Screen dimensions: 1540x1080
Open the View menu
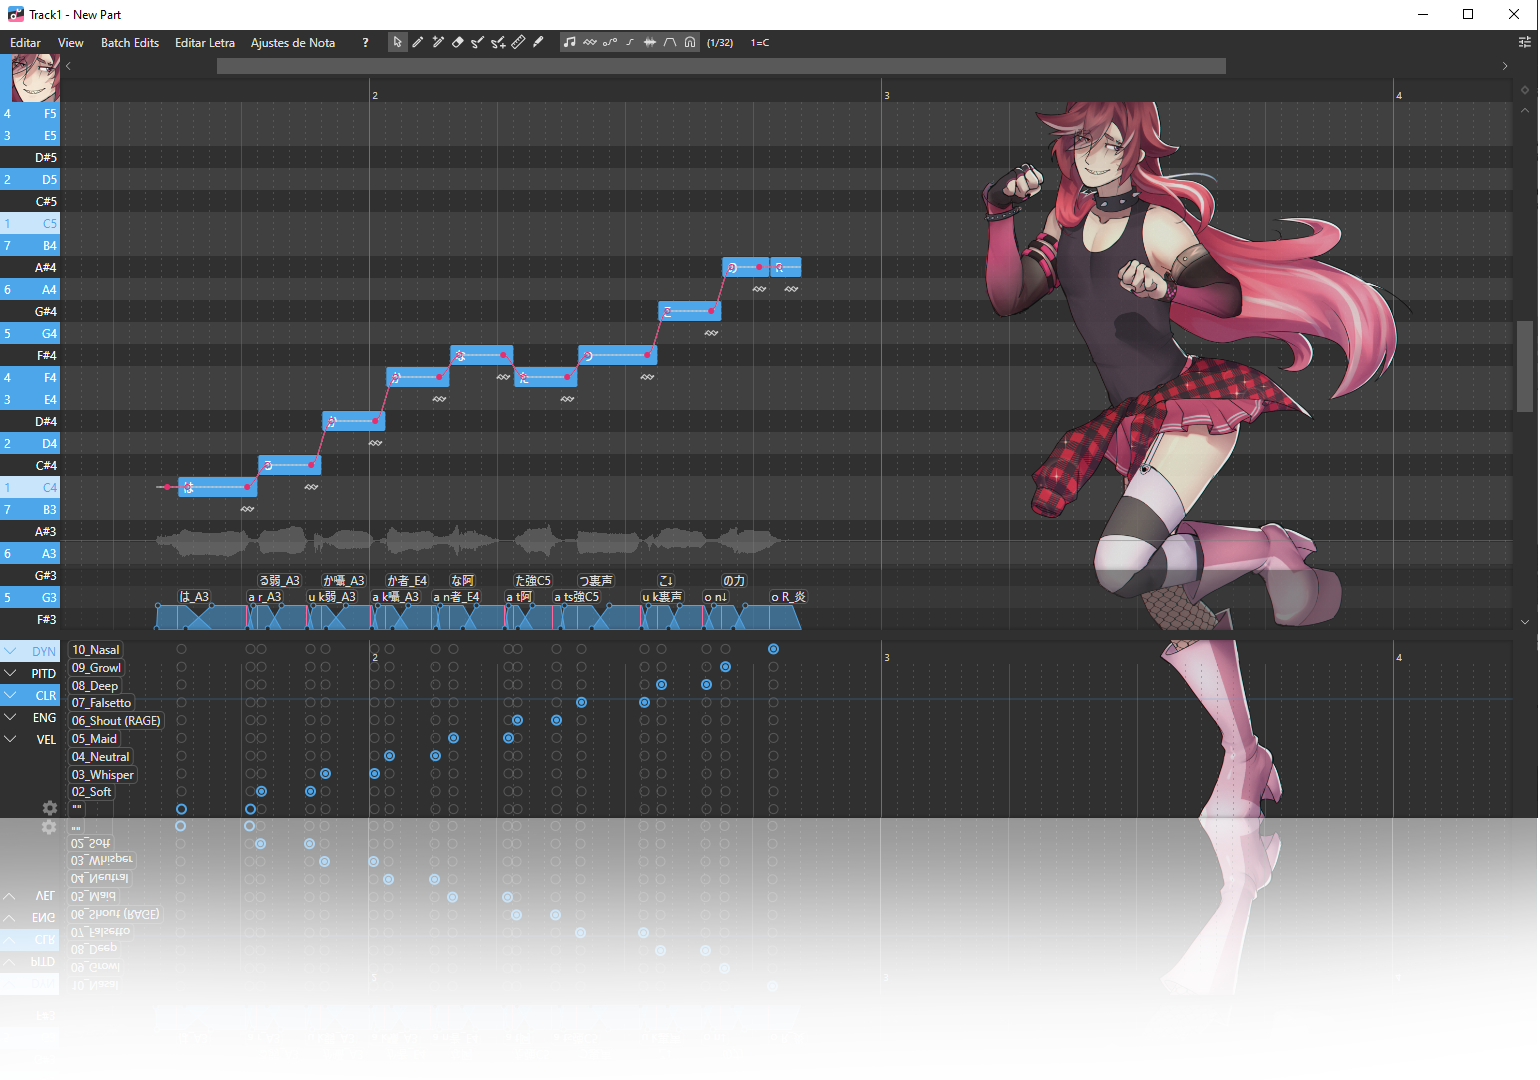point(71,42)
